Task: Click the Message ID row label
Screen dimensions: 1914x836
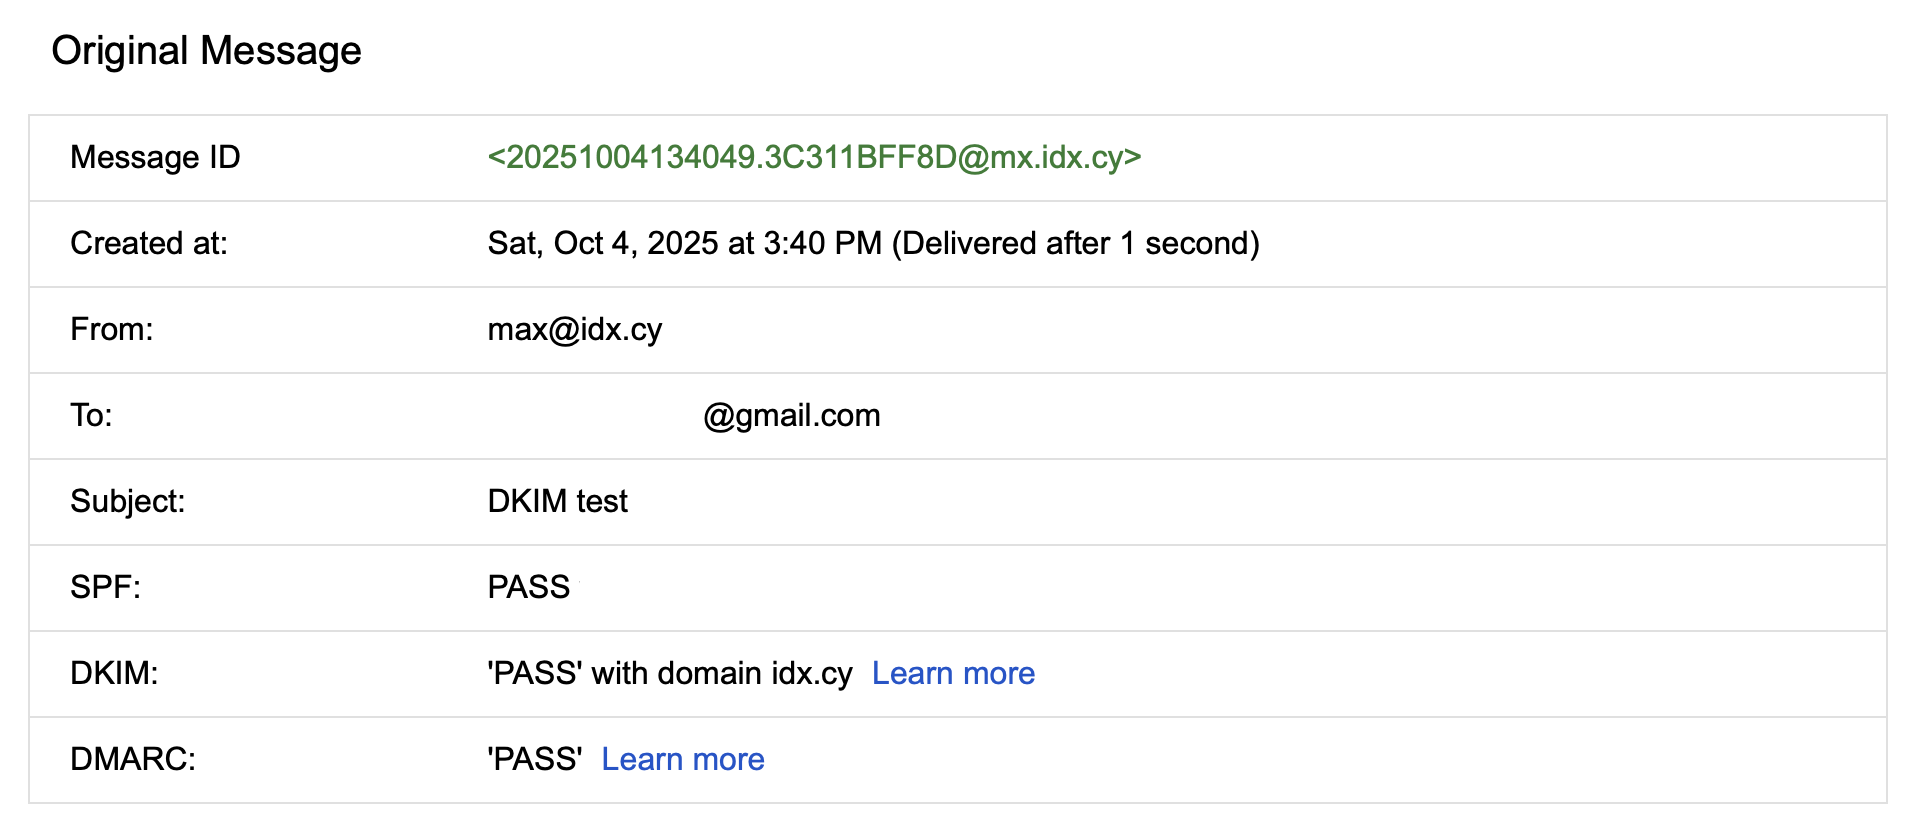Action: [x=155, y=157]
